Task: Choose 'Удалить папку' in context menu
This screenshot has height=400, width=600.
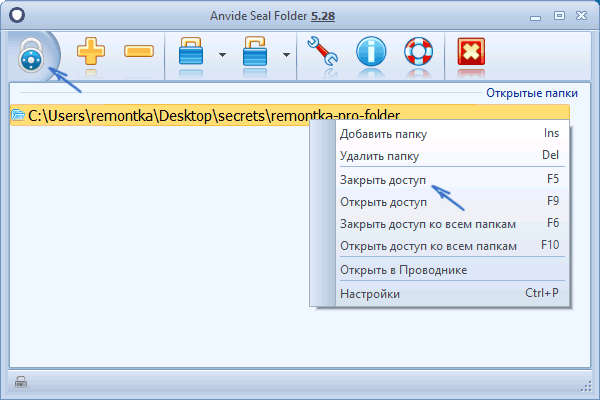Action: 378,156
